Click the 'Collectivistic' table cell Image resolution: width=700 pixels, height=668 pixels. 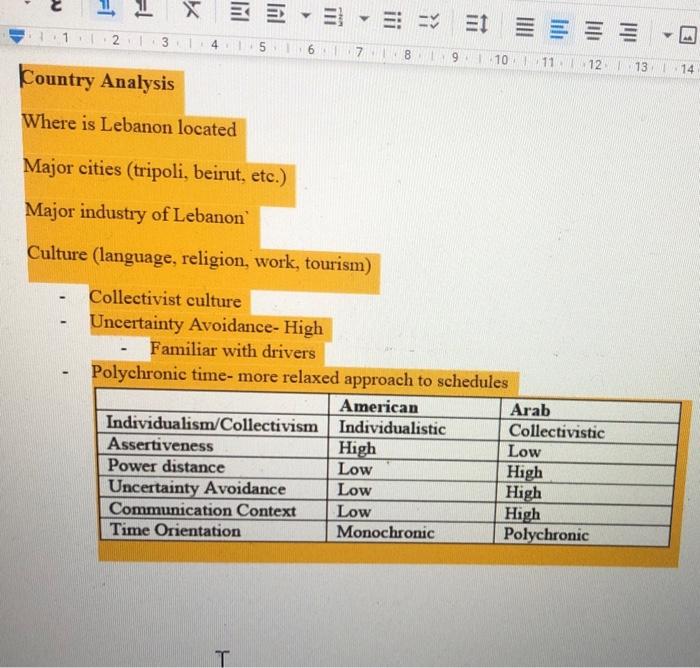(x=557, y=431)
